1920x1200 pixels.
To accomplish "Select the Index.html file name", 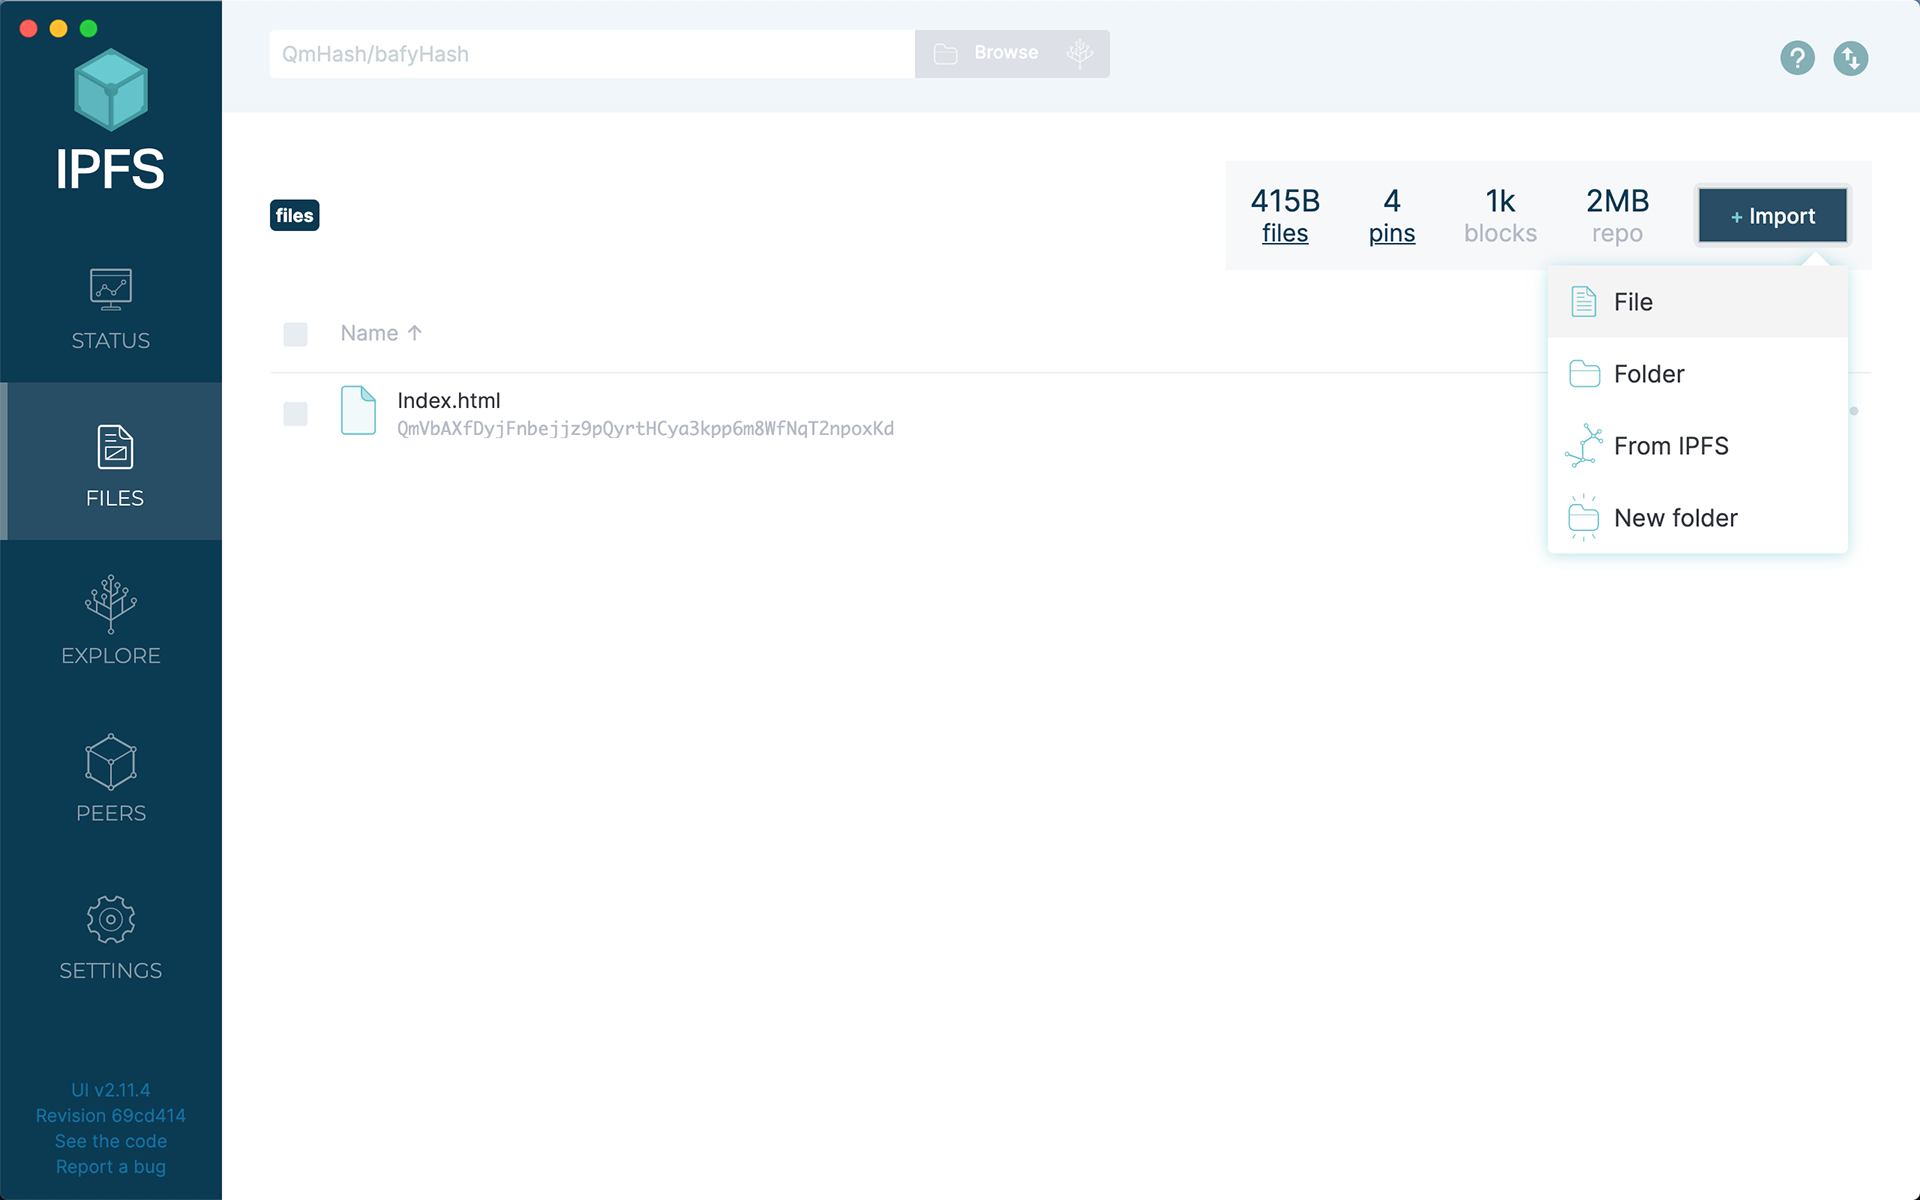I will (x=449, y=400).
